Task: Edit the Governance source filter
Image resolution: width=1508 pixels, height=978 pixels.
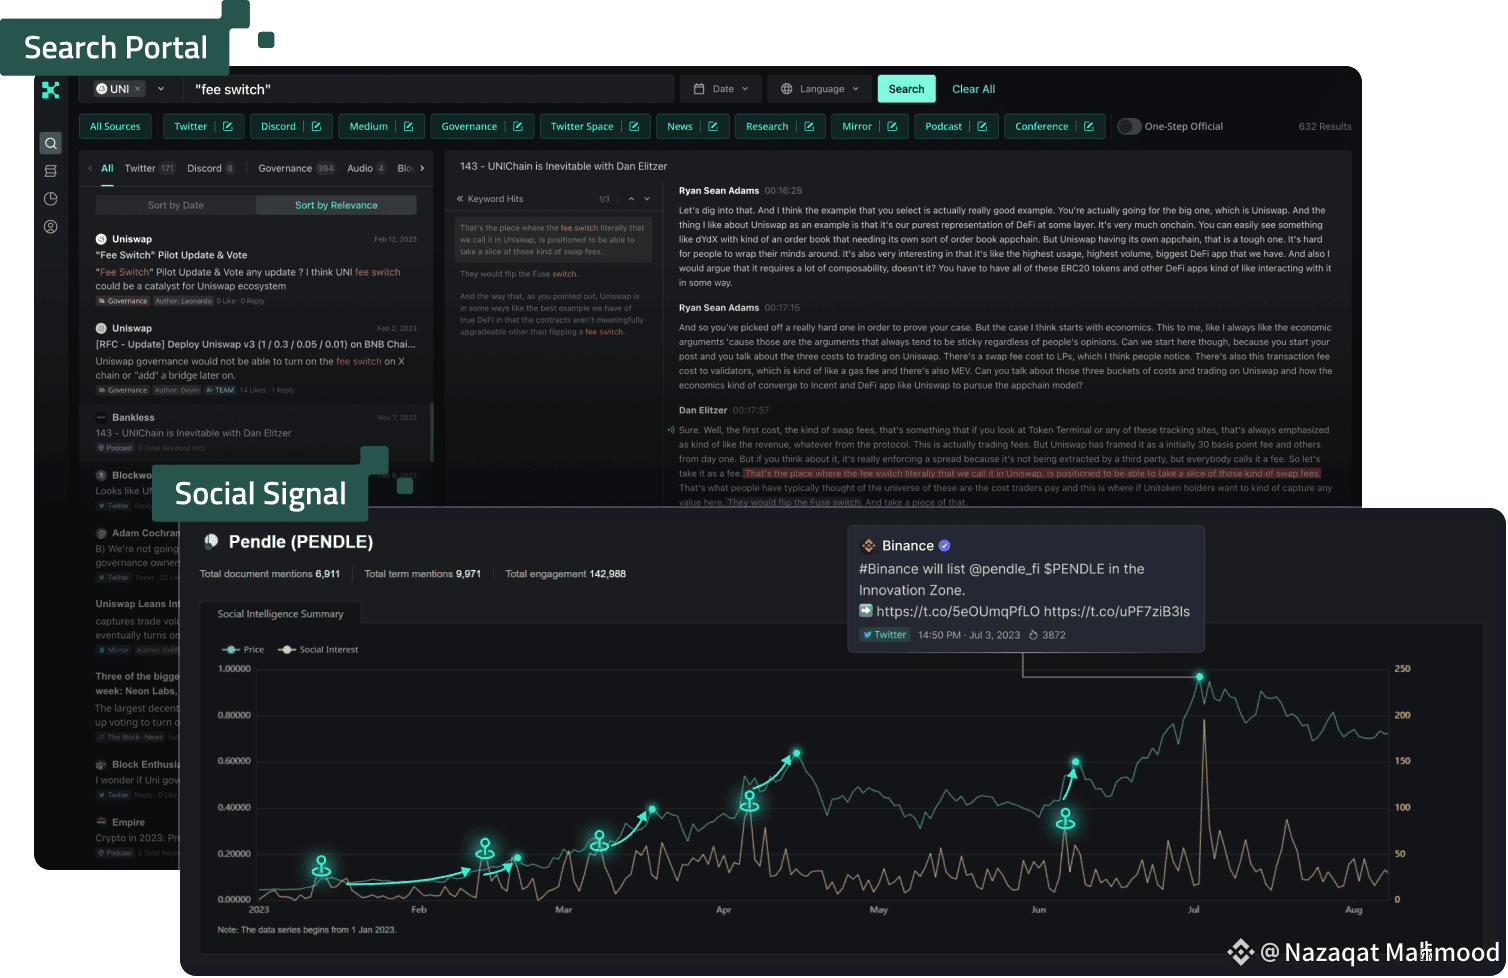Action: tap(518, 127)
